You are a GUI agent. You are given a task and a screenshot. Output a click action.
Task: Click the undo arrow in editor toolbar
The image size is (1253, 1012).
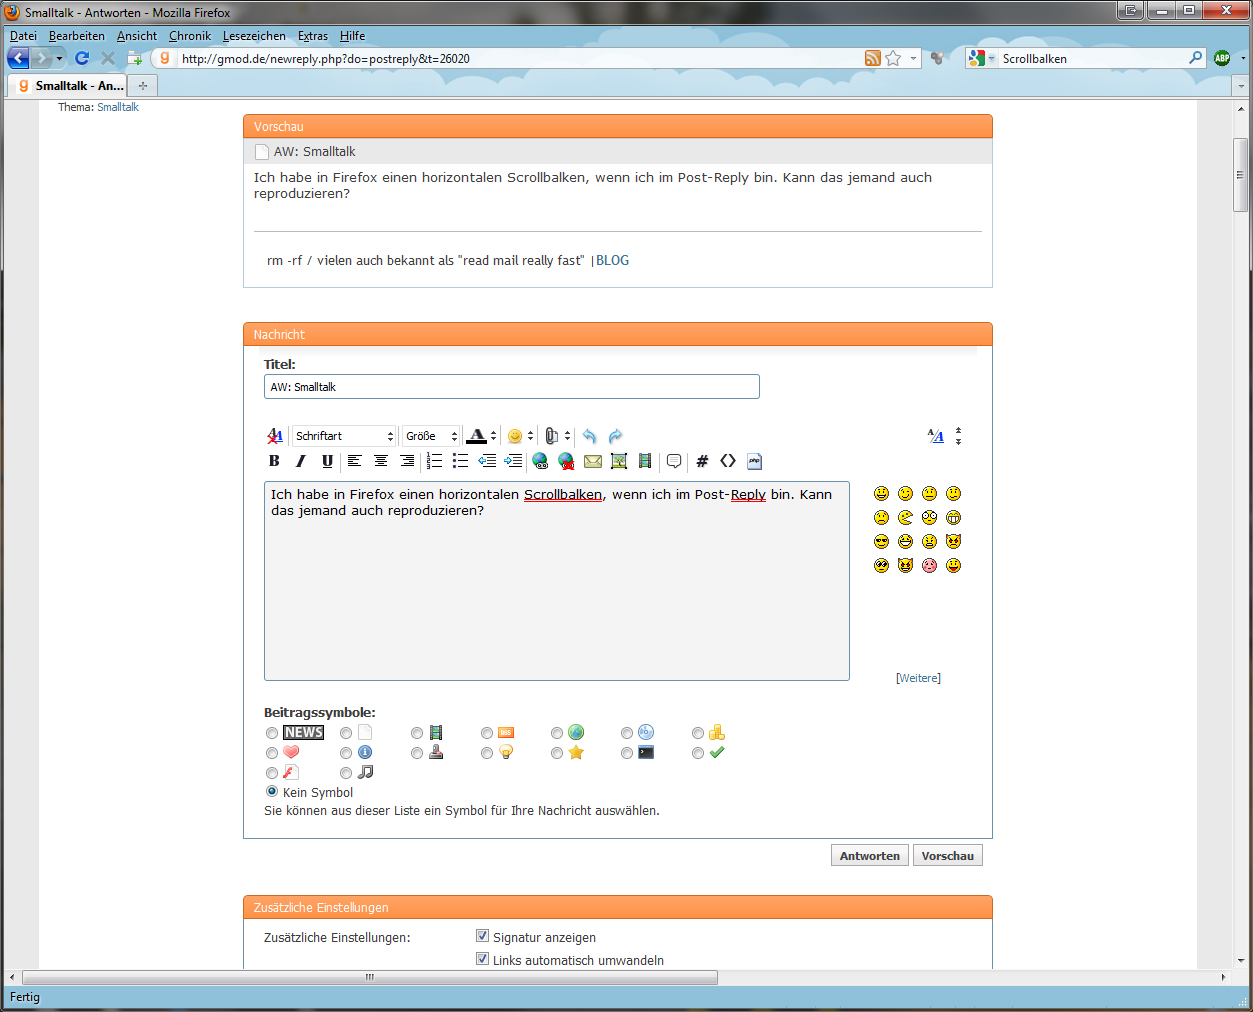tap(589, 436)
